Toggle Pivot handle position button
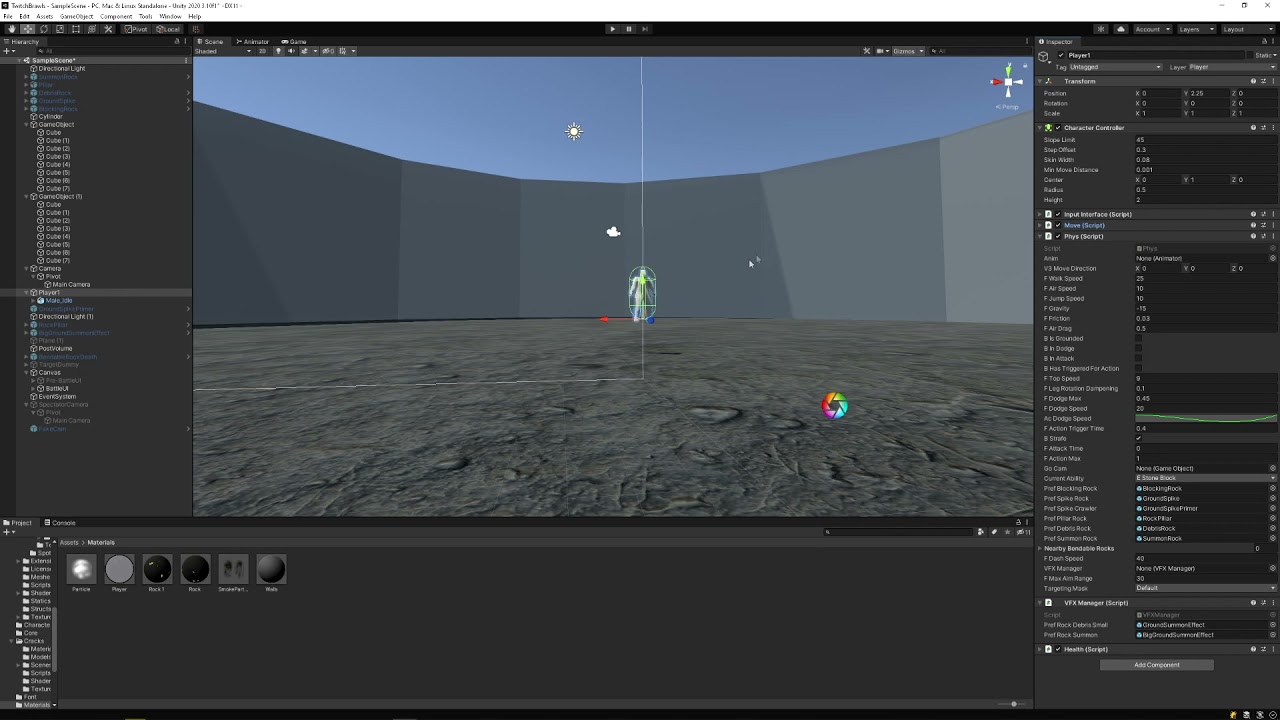 (136, 29)
